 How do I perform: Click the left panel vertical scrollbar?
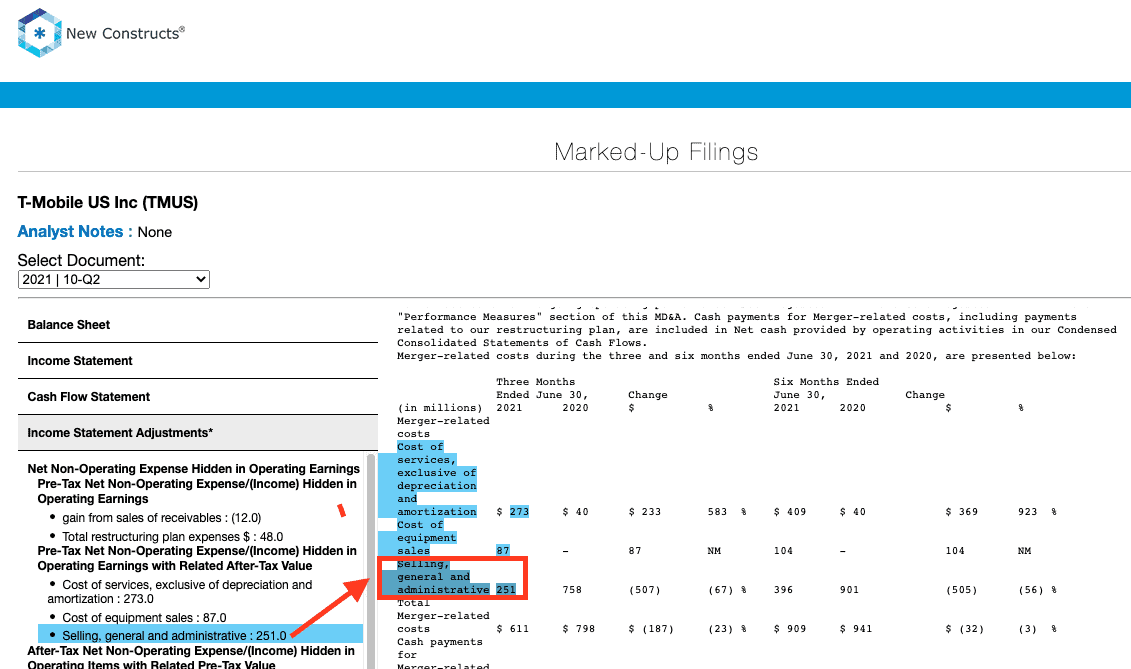click(x=371, y=561)
